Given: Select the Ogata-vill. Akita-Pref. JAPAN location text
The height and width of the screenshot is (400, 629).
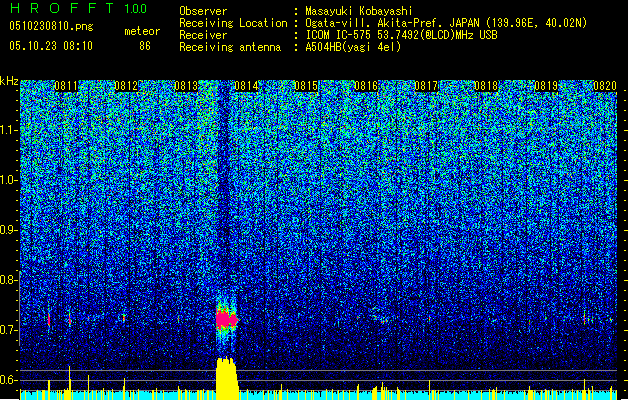Looking at the screenshot, I should [446, 23].
